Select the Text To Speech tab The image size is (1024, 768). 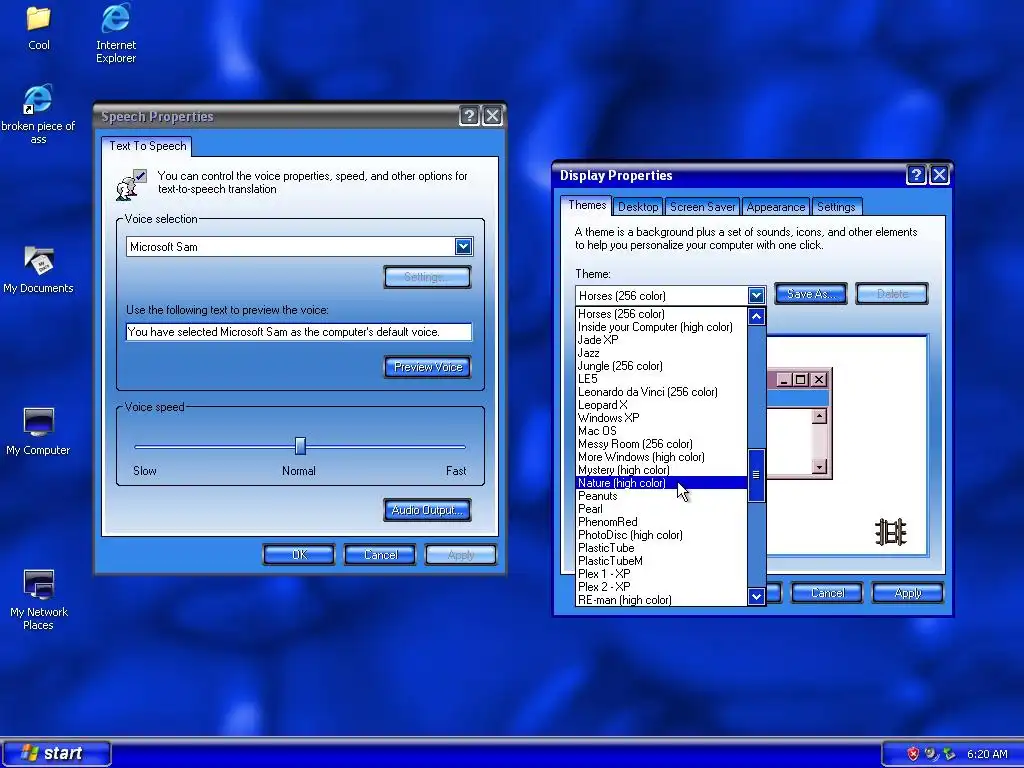tap(148, 146)
